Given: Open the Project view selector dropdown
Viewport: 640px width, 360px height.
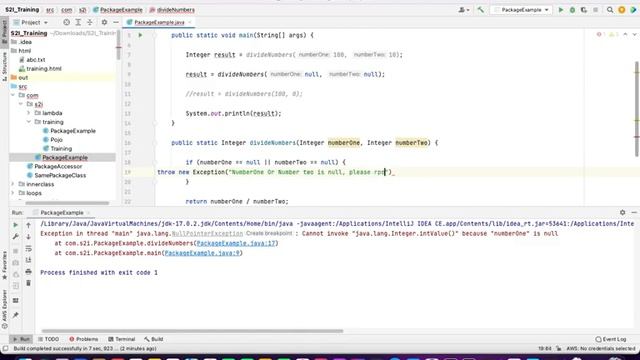Looking at the screenshot, I should pos(31,22).
